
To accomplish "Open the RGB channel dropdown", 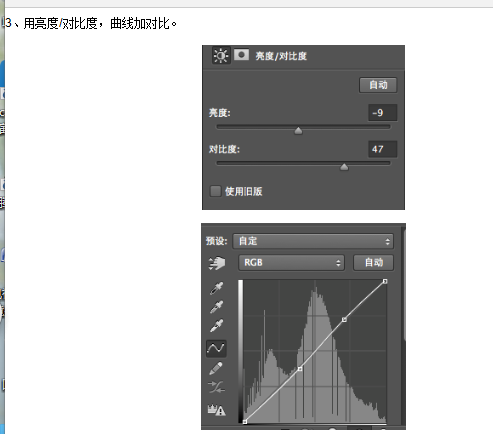I will point(291,263).
